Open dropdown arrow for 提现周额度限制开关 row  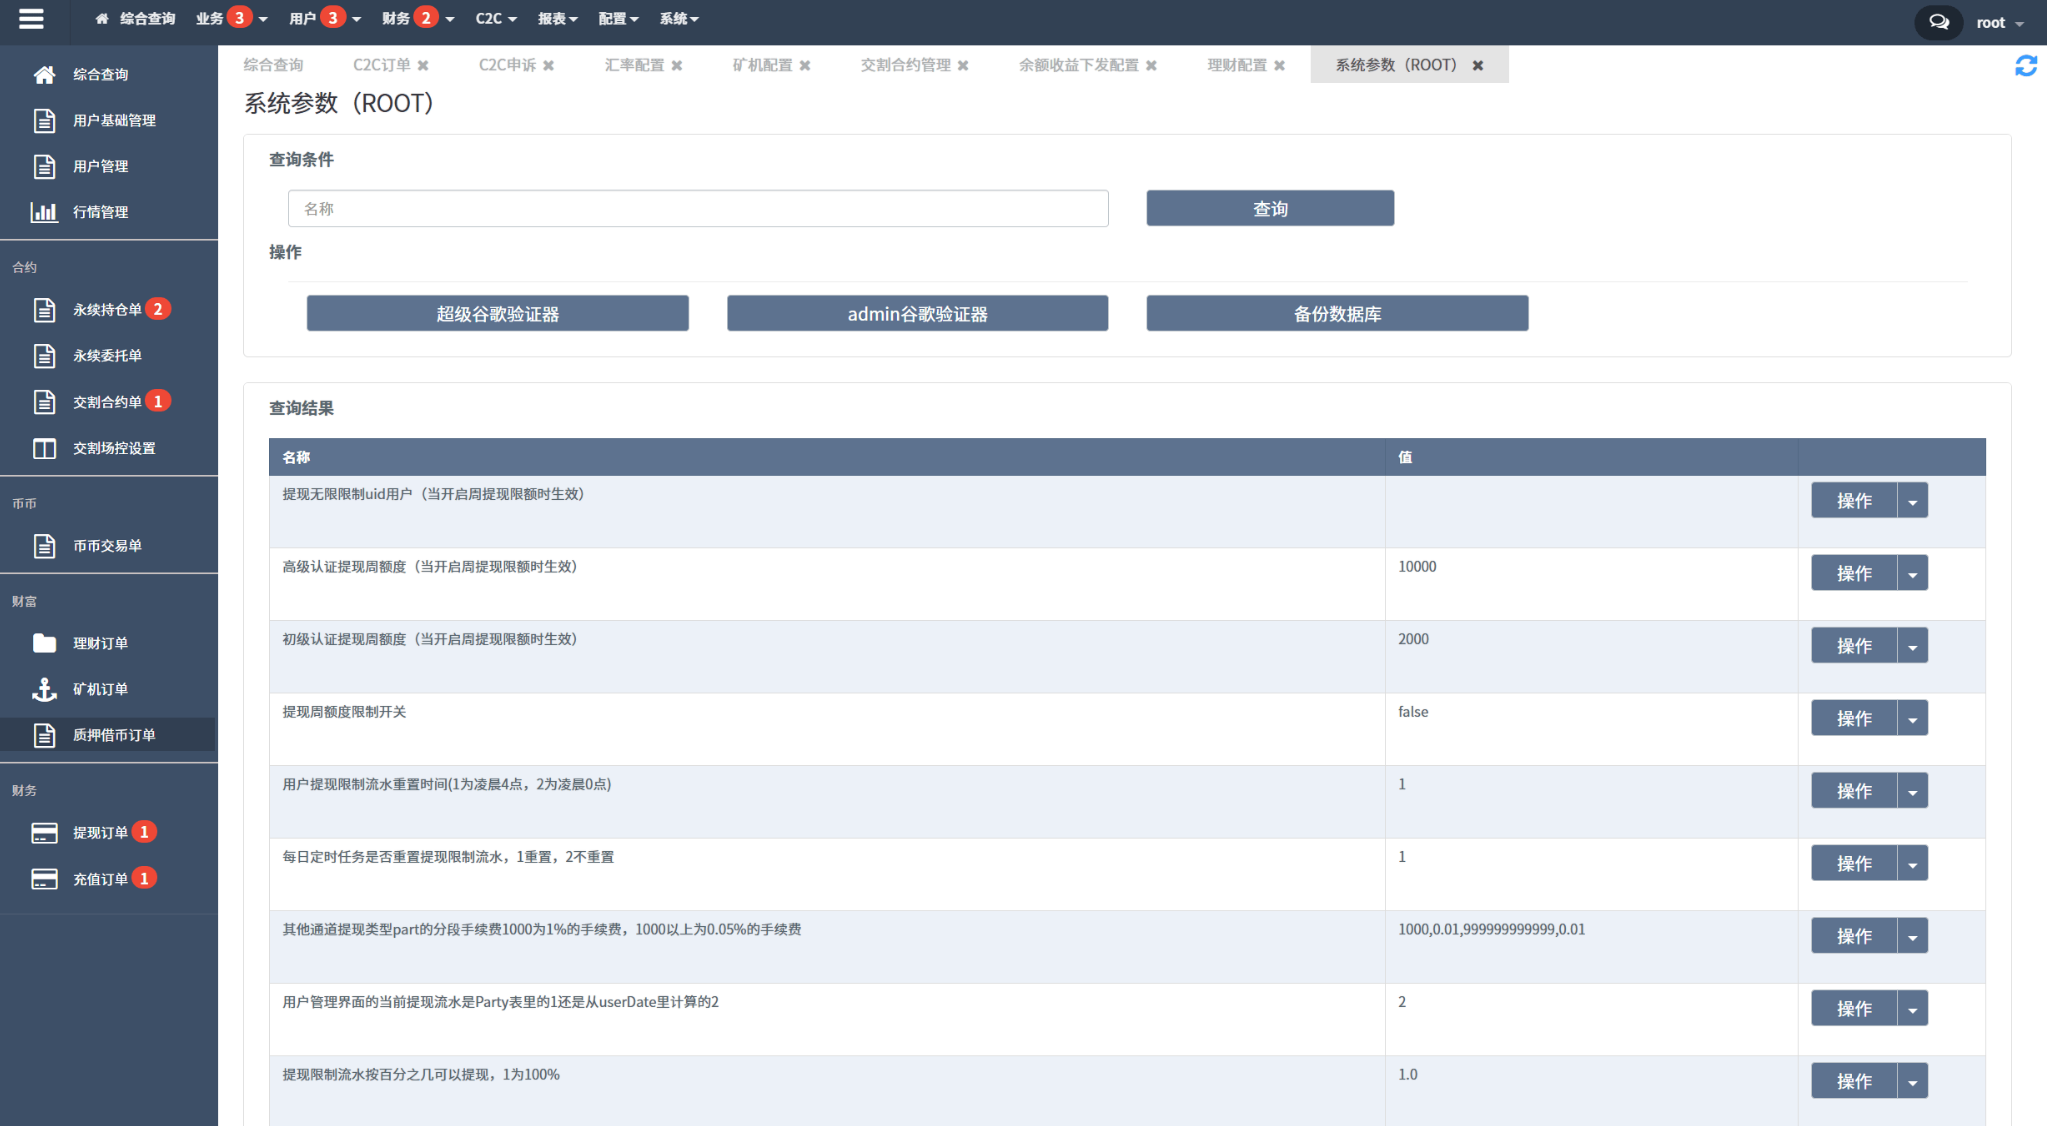[1912, 719]
